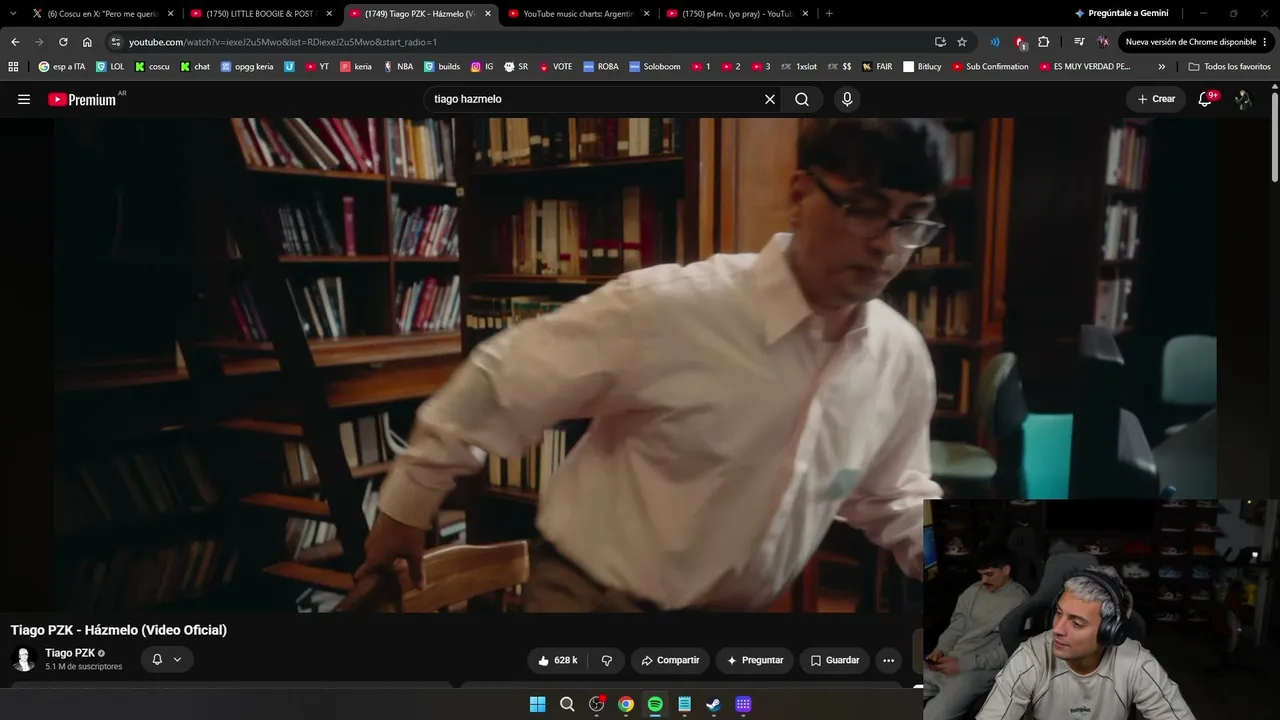View site information icon in address bar
The width and height of the screenshot is (1280, 720).
pos(116,42)
